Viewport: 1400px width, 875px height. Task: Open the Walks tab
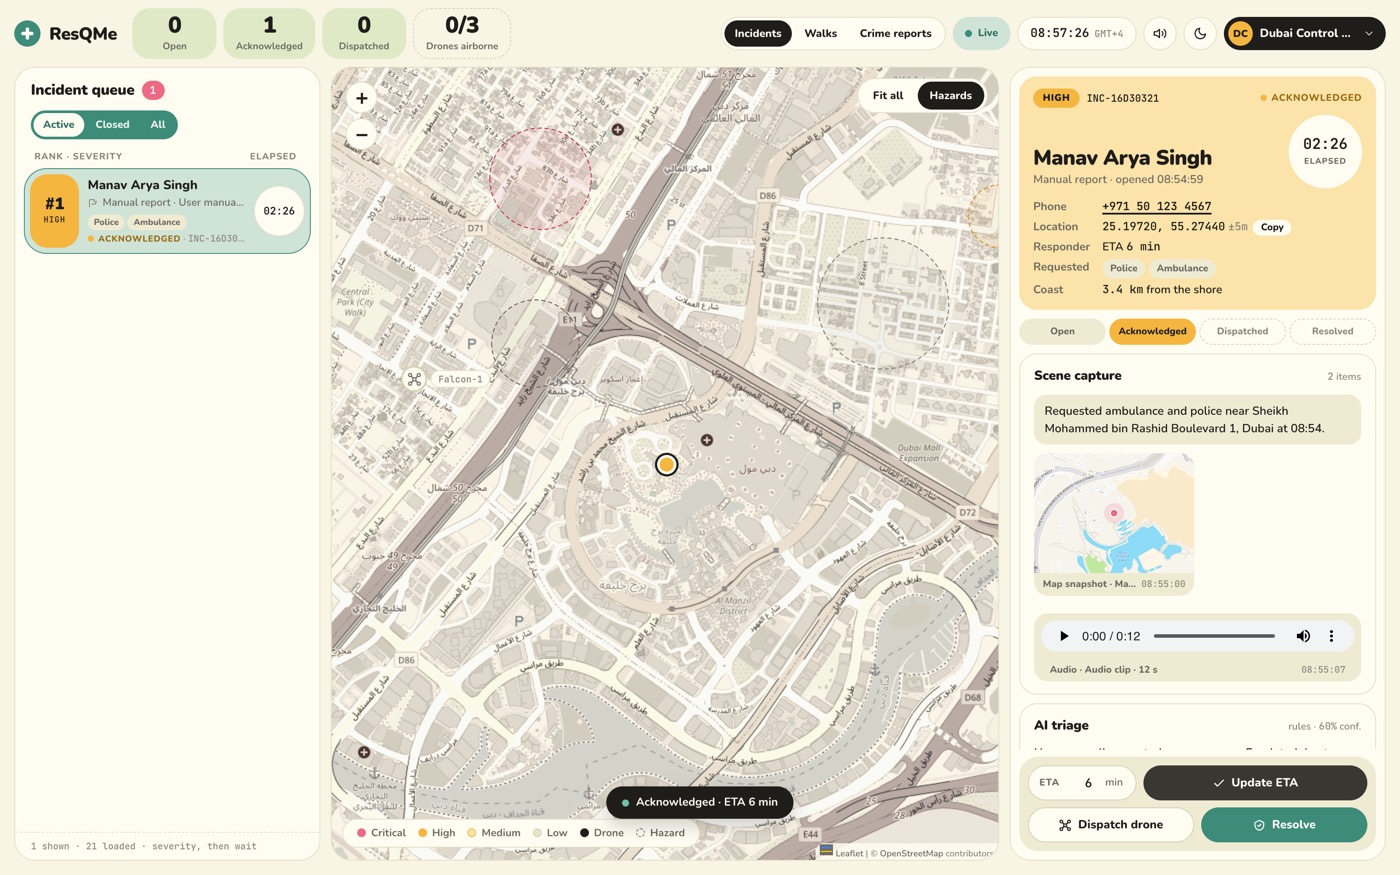tap(820, 34)
